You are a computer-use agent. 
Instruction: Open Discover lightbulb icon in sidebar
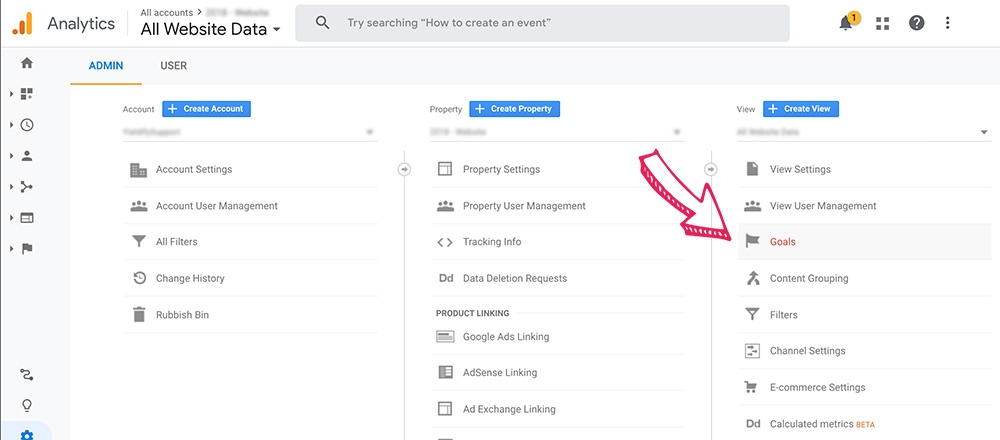click(27, 406)
